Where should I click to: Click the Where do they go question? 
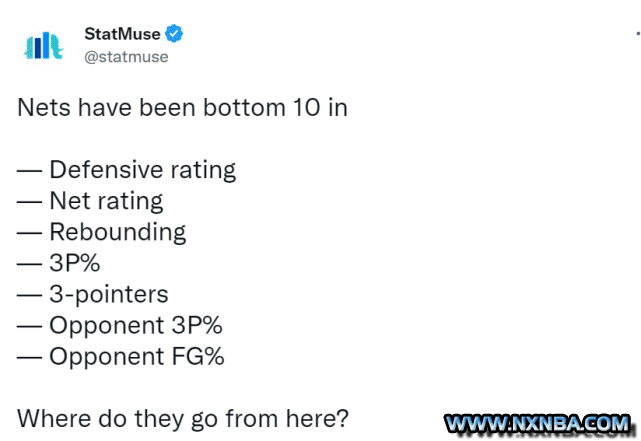click(x=183, y=419)
